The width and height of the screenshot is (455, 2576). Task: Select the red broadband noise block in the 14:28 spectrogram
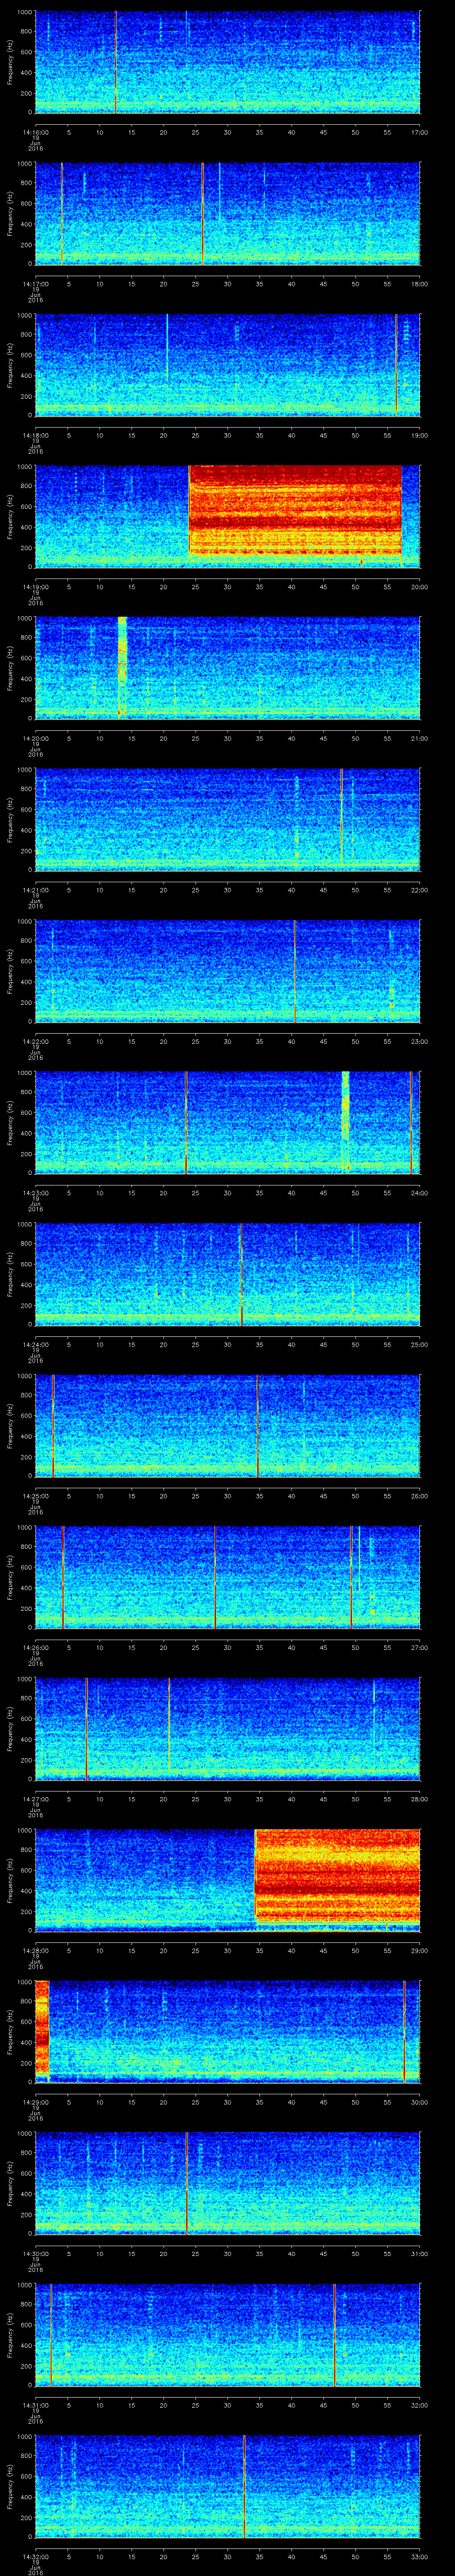[337, 1875]
